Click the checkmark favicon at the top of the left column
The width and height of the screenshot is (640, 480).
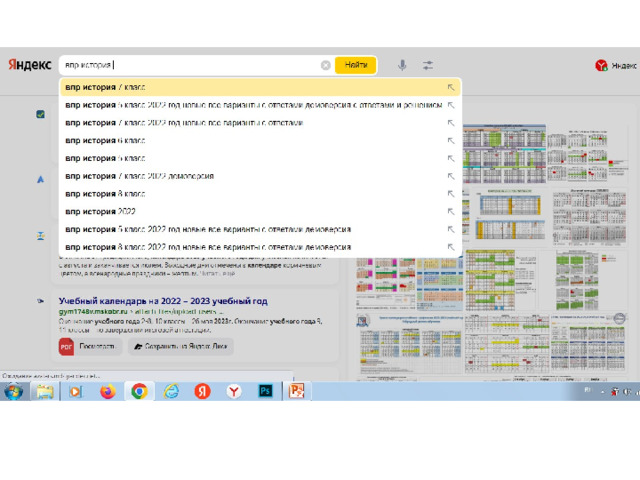click(40, 114)
